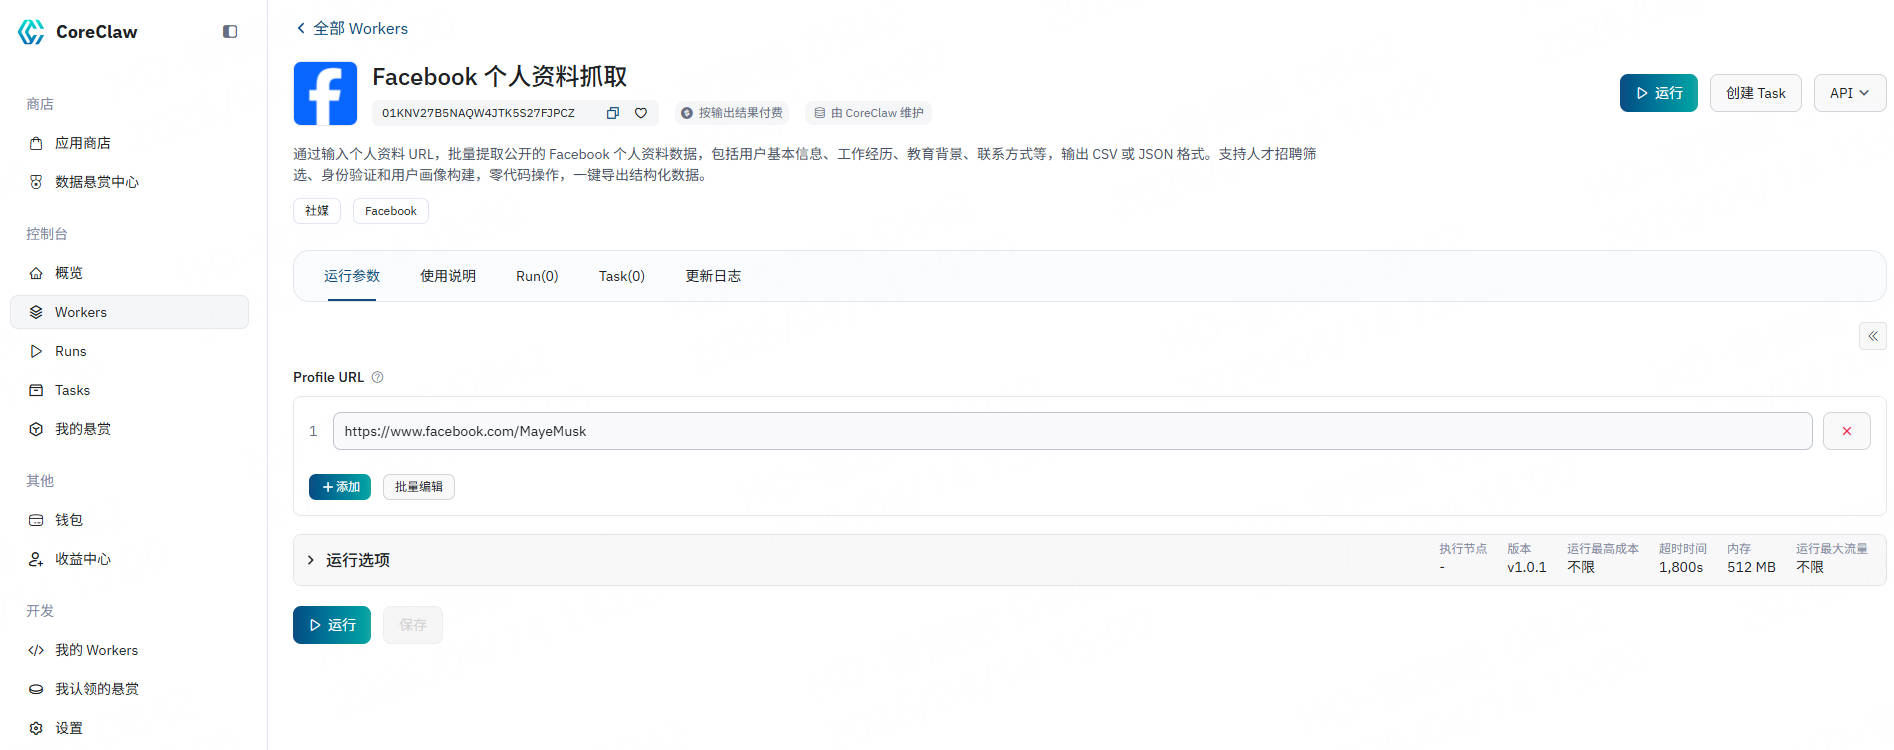
Task: Open the Profile URL help tooltip icon
Action: pos(377,377)
